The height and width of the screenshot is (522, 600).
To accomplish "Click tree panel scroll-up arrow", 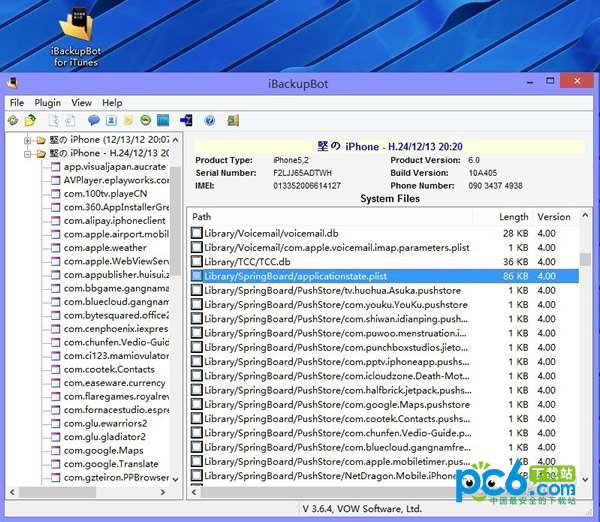I will [x=176, y=140].
